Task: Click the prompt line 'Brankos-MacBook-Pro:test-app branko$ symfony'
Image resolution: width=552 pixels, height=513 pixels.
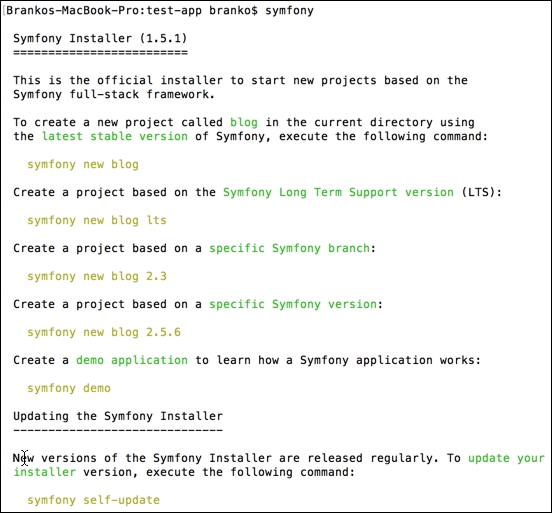Action: coord(160,11)
